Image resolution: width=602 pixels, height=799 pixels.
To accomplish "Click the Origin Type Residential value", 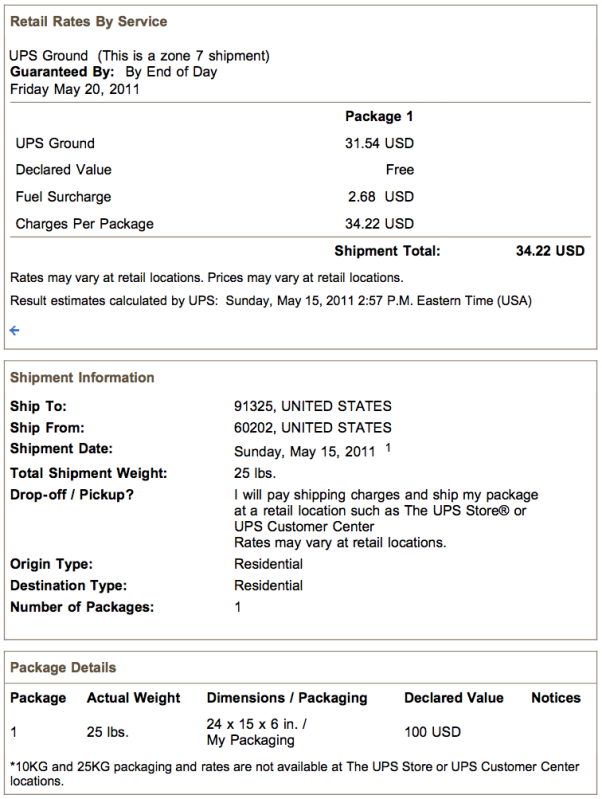I will pos(269,564).
